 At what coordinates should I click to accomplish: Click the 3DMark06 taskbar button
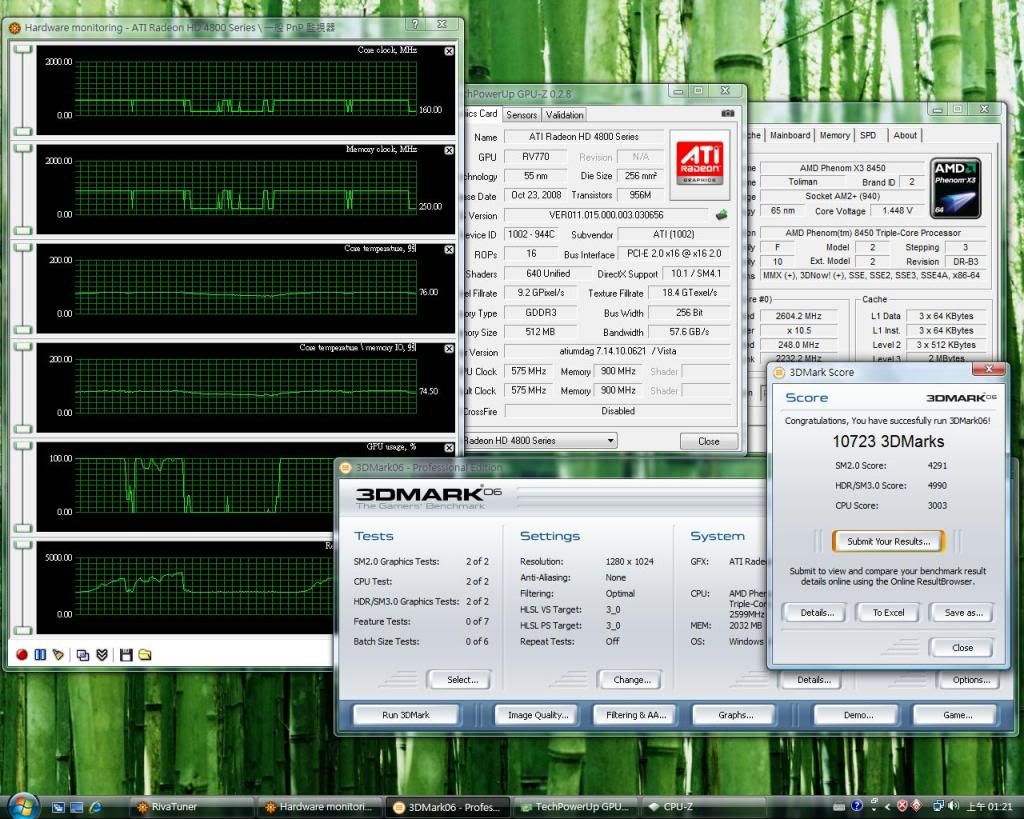pyautogui.click(x=447, y=807)
